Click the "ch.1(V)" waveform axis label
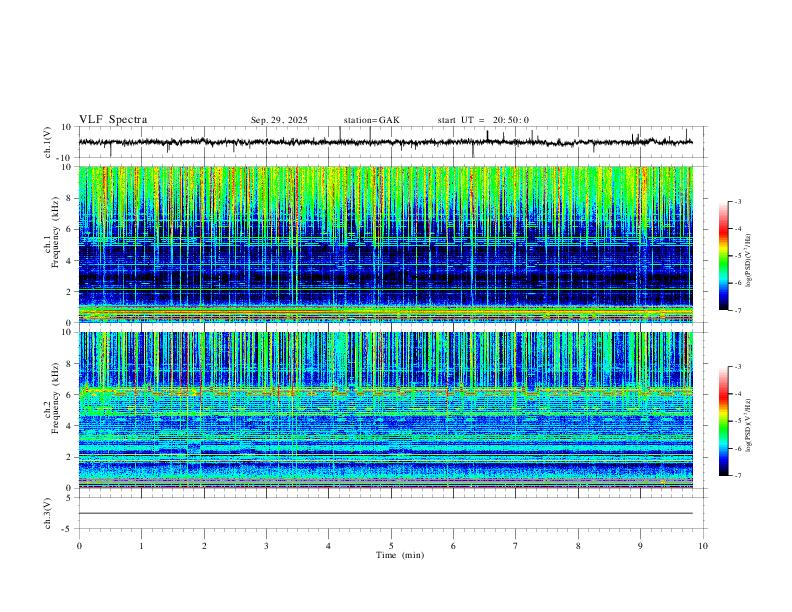 coord(48,142)
